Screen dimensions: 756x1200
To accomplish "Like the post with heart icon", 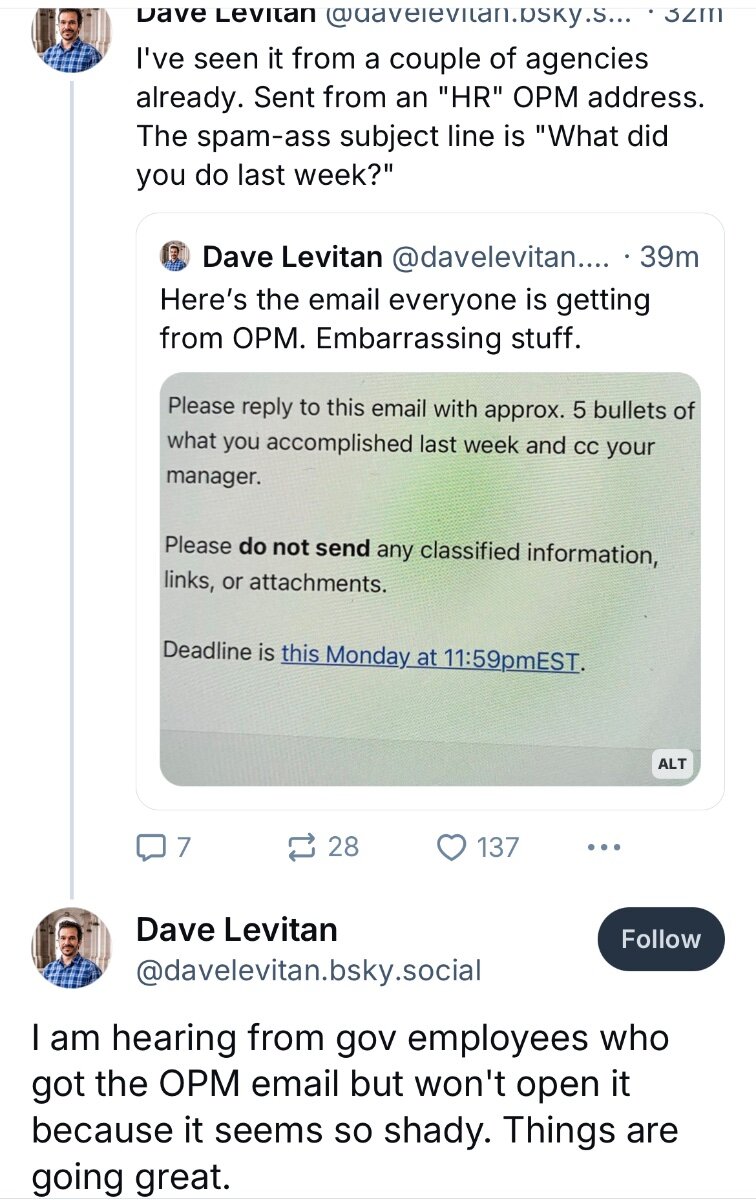I will click(x=452, y=848).
